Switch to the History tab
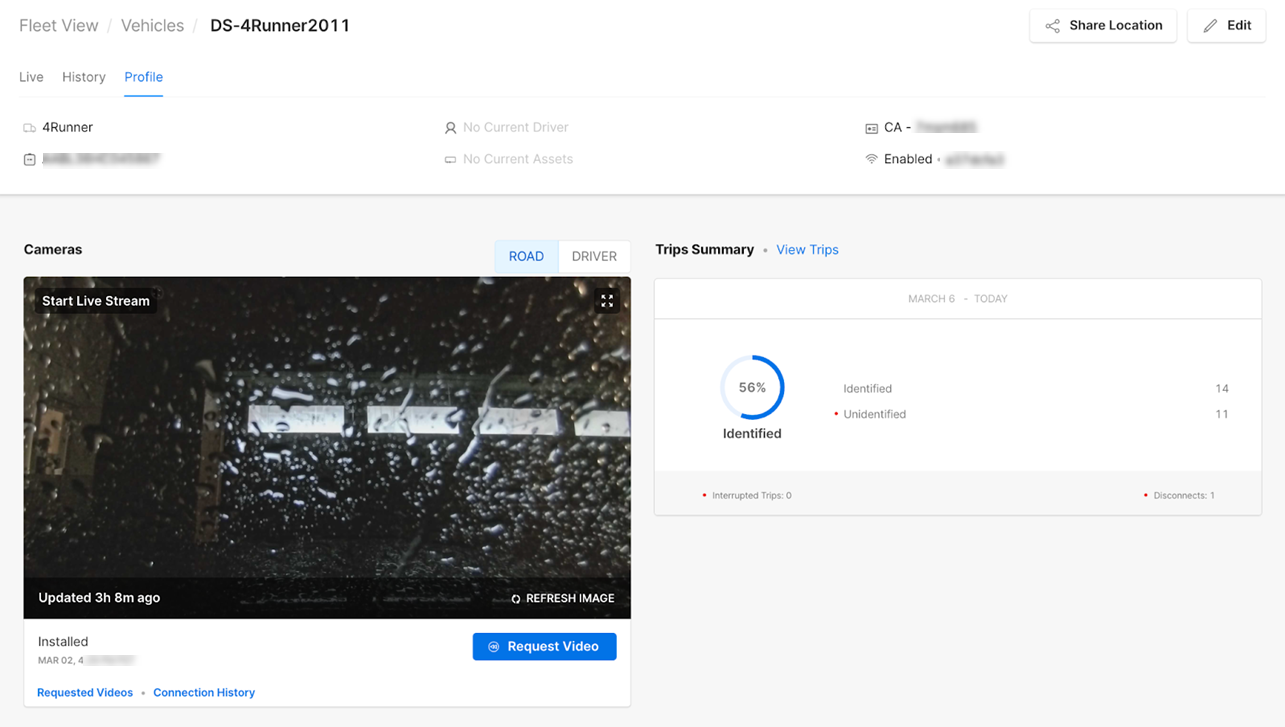Screen dimensions: 1285x727 83,77
